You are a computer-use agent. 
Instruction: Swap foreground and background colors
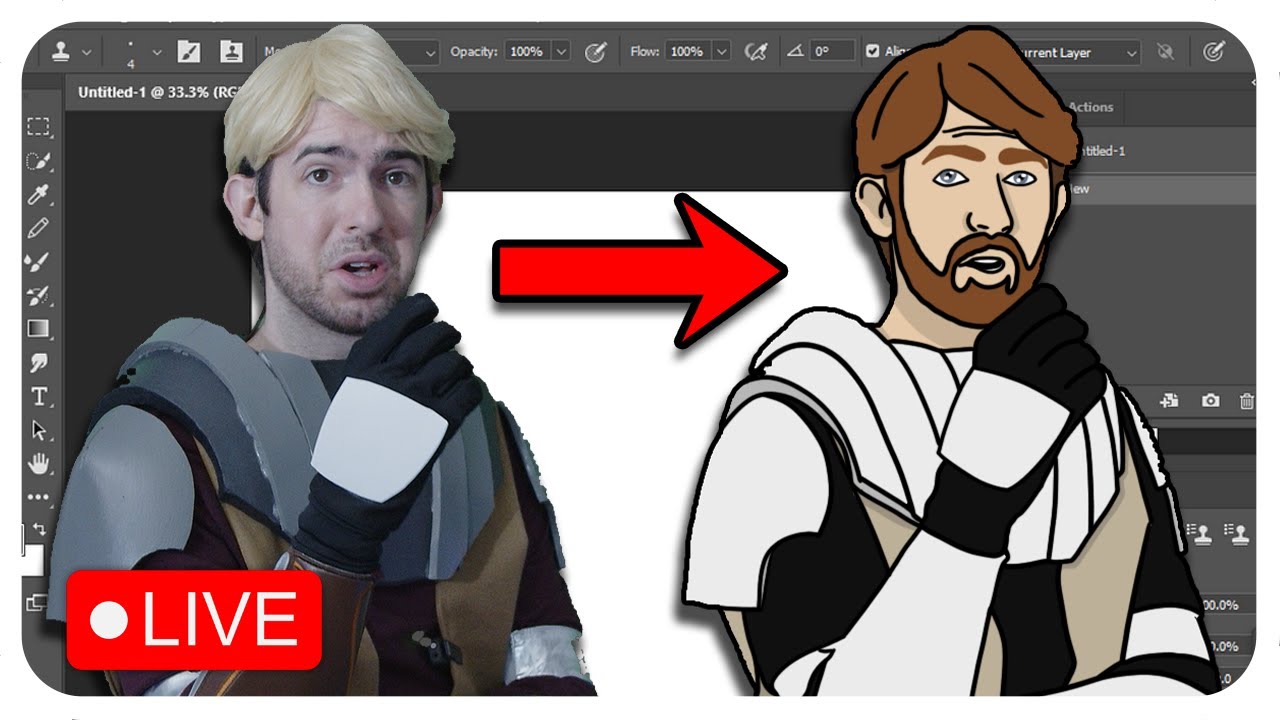pos(40,527)
